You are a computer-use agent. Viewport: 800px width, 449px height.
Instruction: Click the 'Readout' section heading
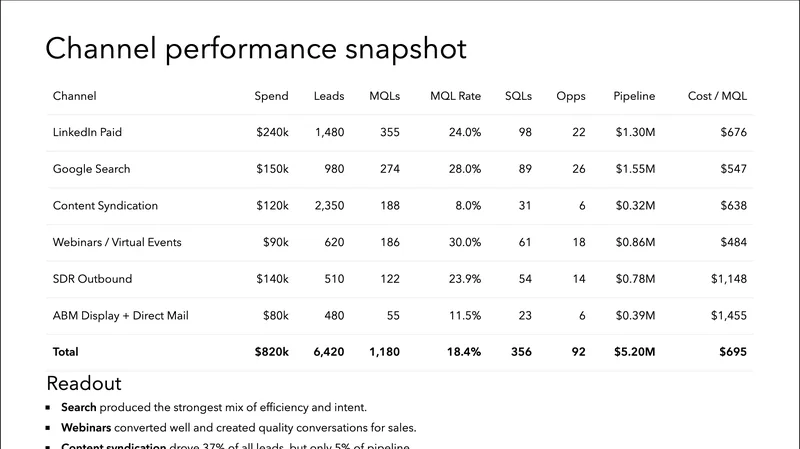[x=84, y=384]
